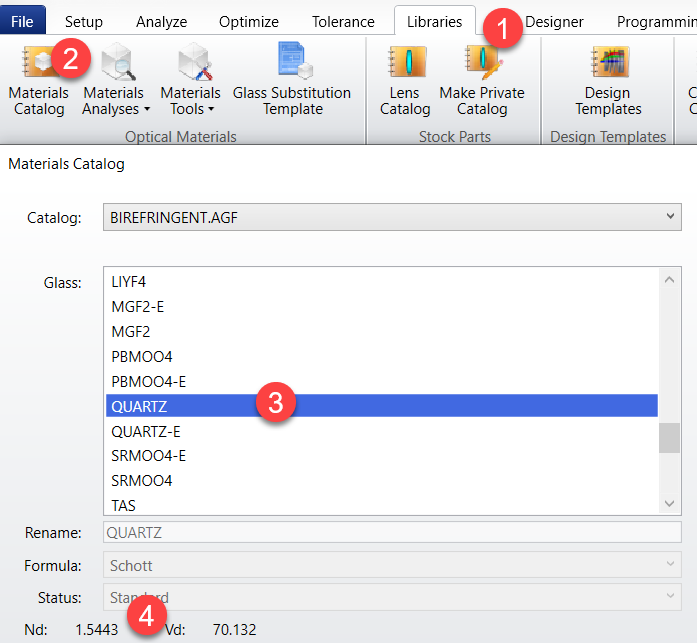The image size is (697, 643).
Task: Select SRMOO4 glass entry
Action: [381, 480]
